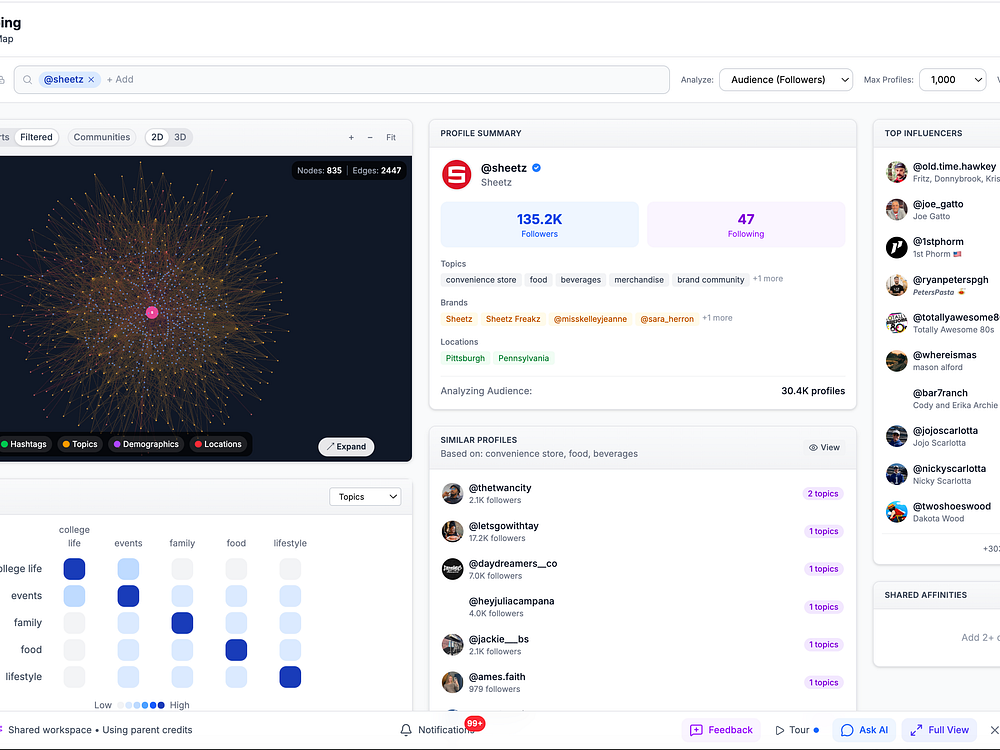The height and width of the screenshot is (750, 1000).
Task: Toggle Locations legend filter
Action: [218, 444]
